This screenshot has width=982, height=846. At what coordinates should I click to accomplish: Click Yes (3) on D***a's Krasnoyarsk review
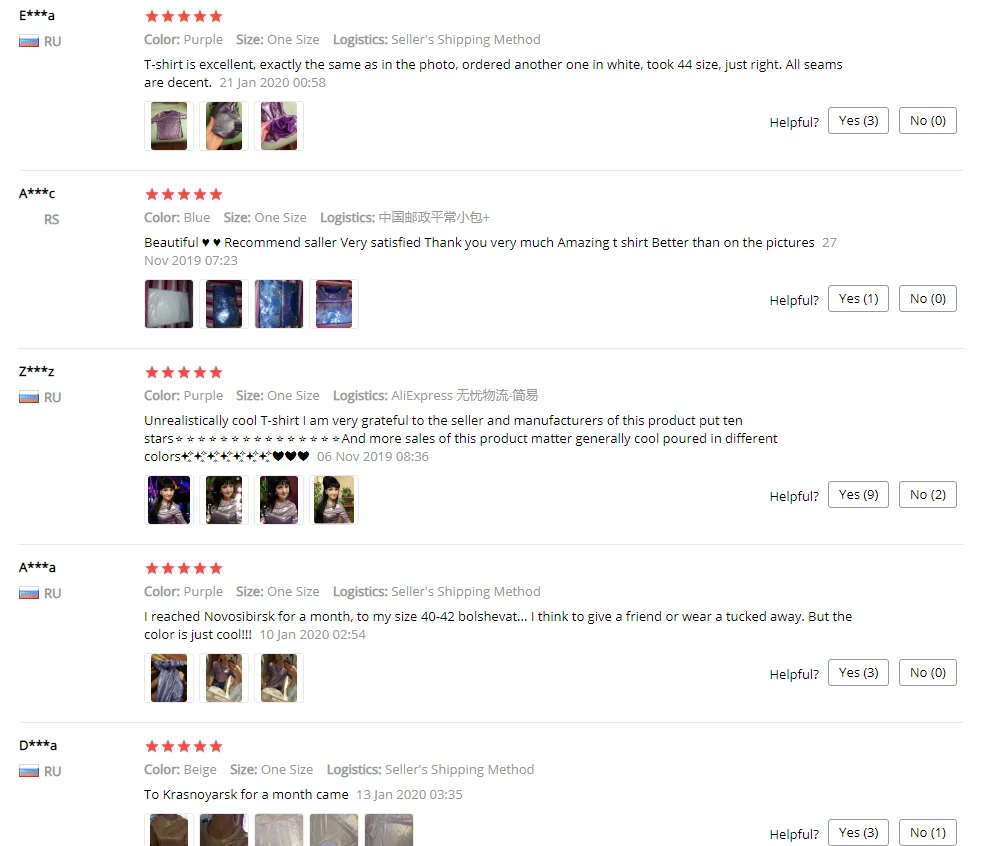coord(858,832)
